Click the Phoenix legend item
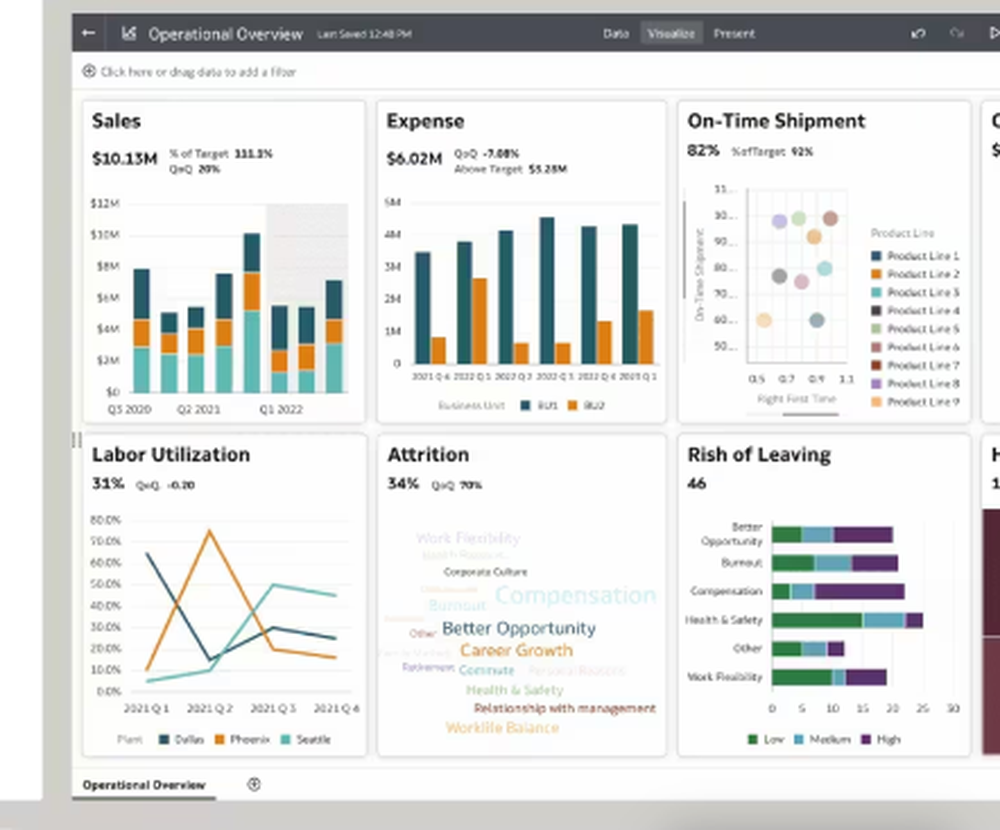 pyautogui.click(x=242, y=739)
